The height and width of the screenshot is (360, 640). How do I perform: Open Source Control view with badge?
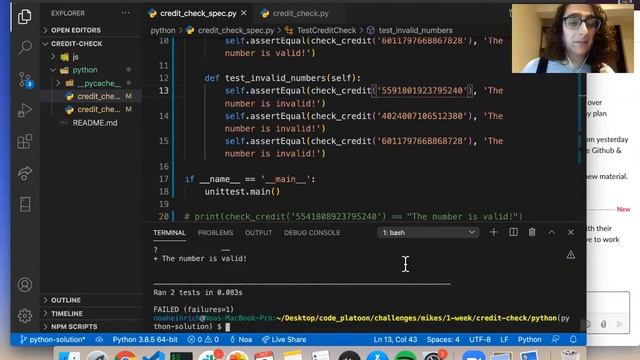pyautogui.click(x=25, y=79)
